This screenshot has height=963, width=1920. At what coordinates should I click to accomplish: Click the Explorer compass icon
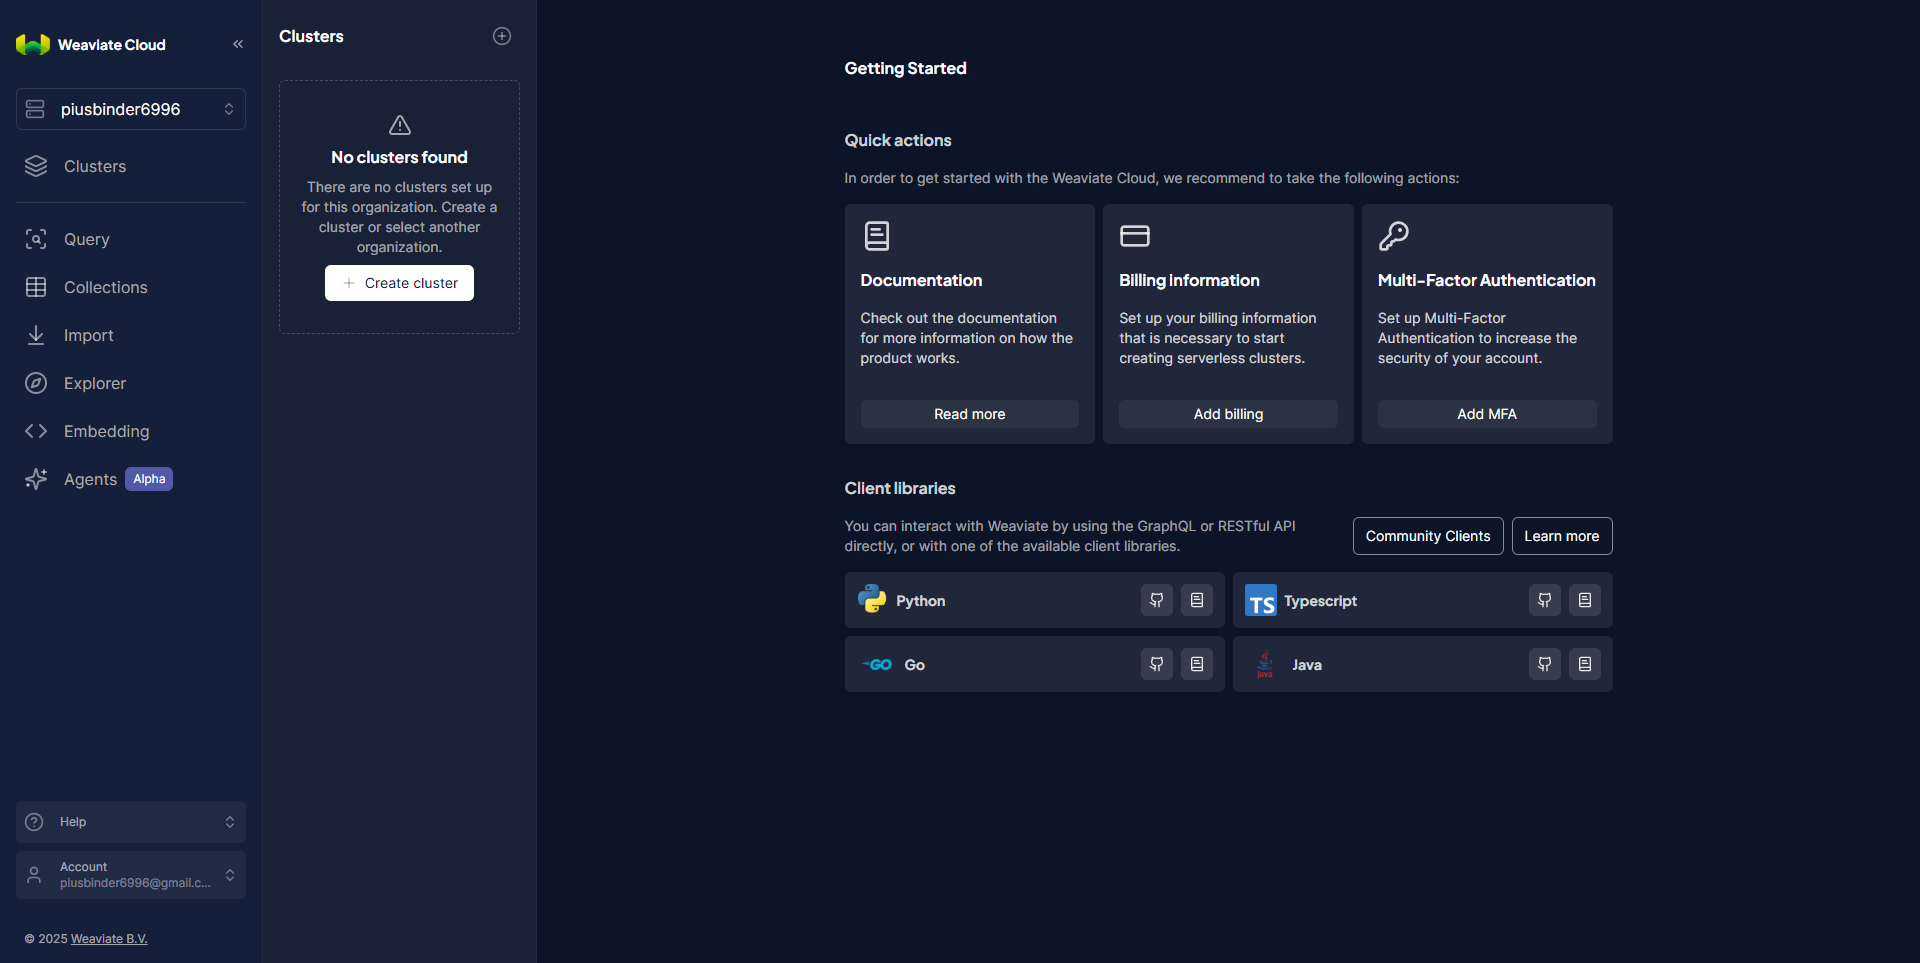click(36, 383)
